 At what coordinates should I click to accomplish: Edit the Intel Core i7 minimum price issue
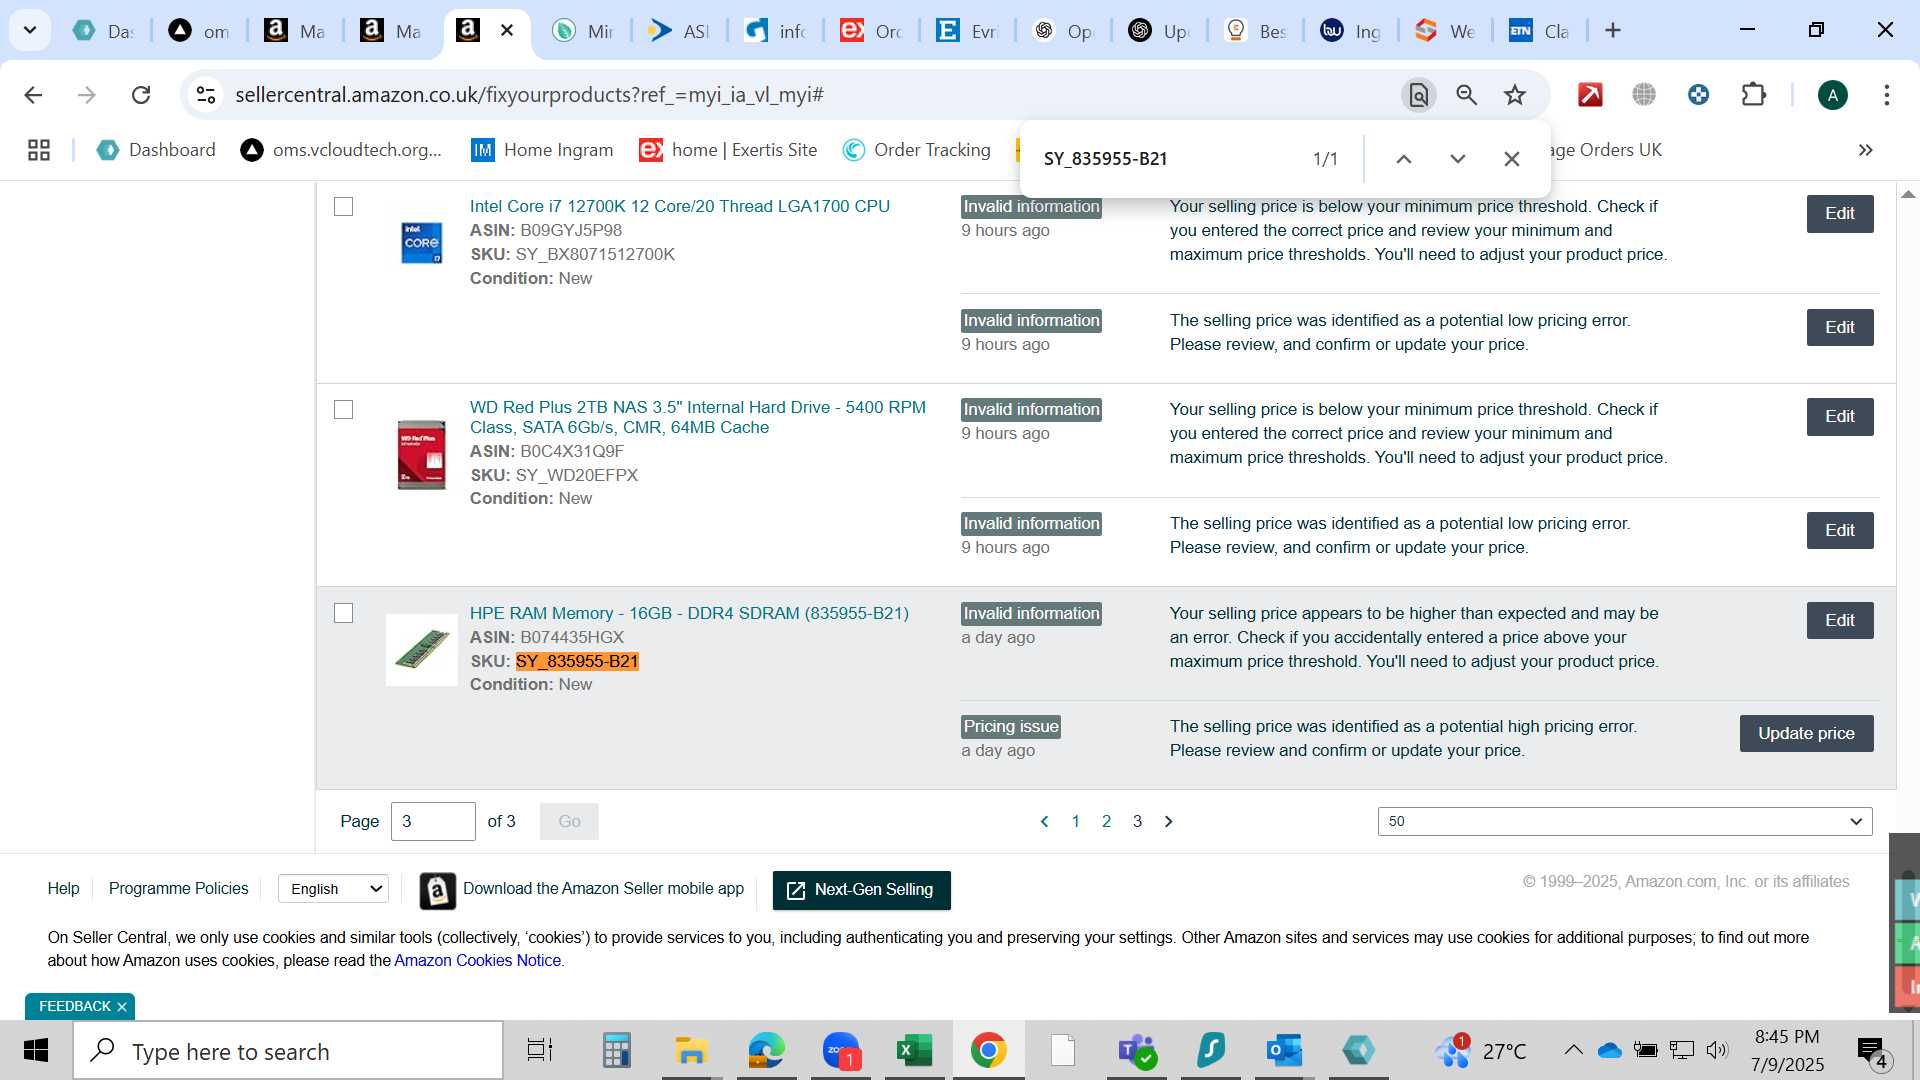coord(1839,213)
